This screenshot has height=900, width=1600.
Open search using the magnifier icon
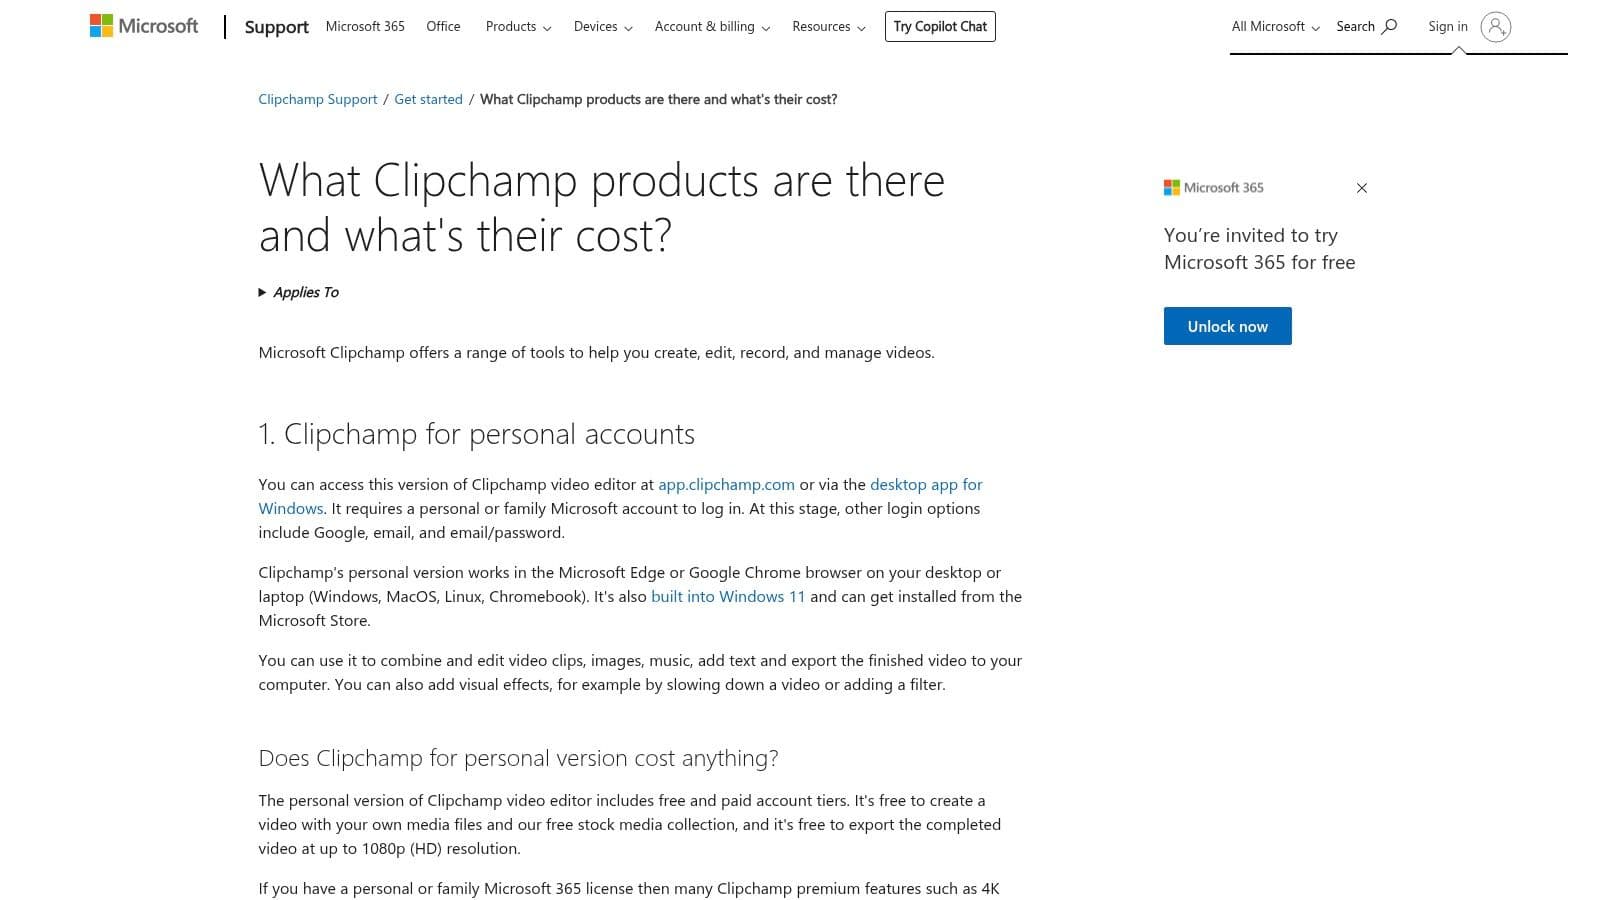pyautogui.click(x=1390, y=26)
